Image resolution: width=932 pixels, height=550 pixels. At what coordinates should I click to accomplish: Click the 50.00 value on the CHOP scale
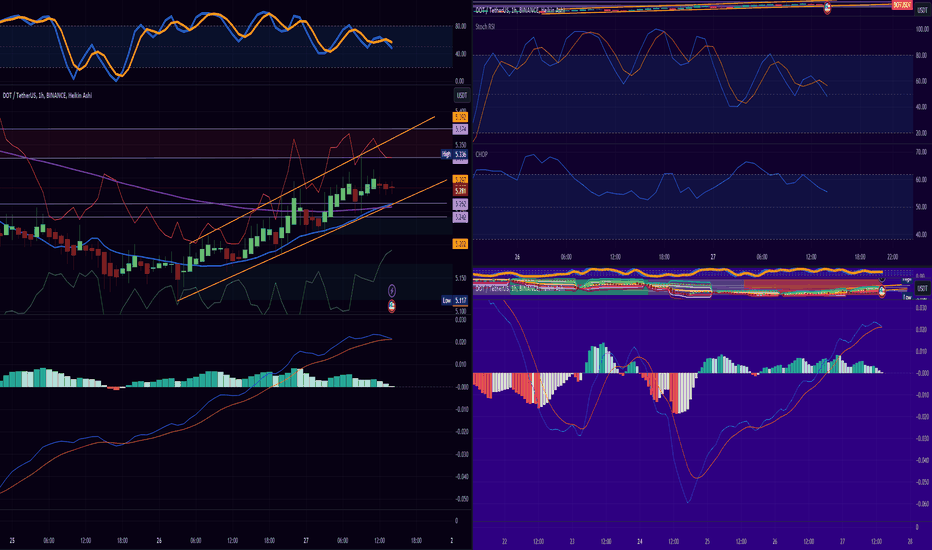click(922, 207)
